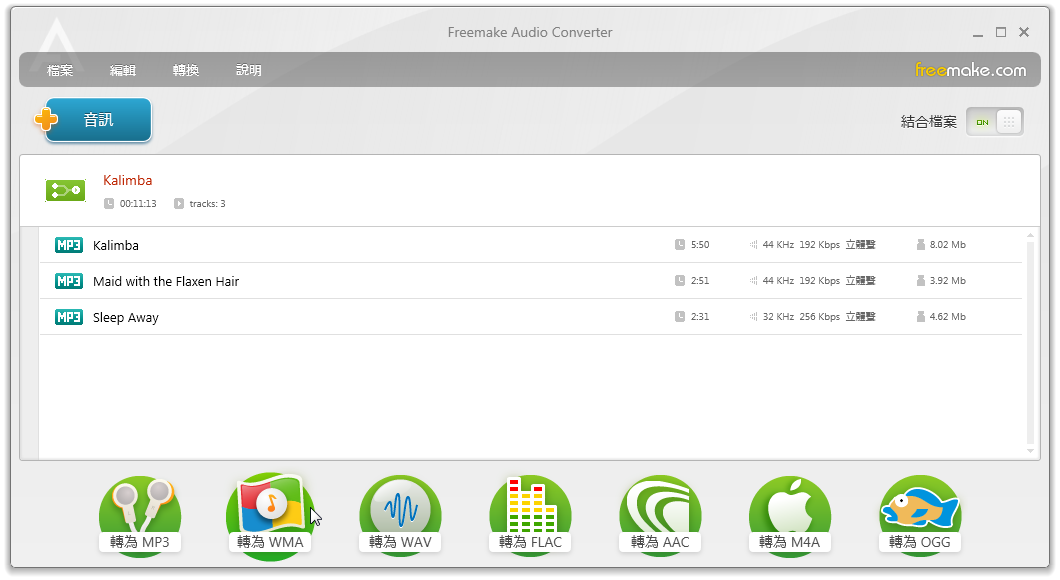This screenshot has height=580, width=1060.
Task: Open the 編輯 menu
Action: pyautogui.click(x=122, y=70)
